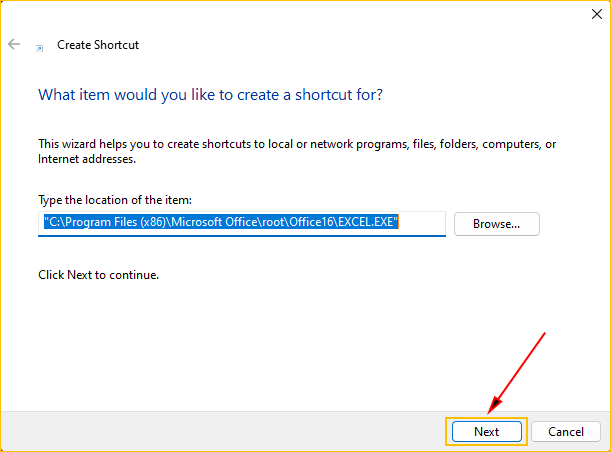Click the blank footer area left of Next

coord(220,431)
